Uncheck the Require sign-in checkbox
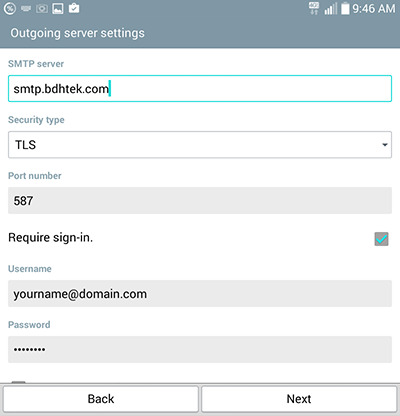 click(381, 239)
